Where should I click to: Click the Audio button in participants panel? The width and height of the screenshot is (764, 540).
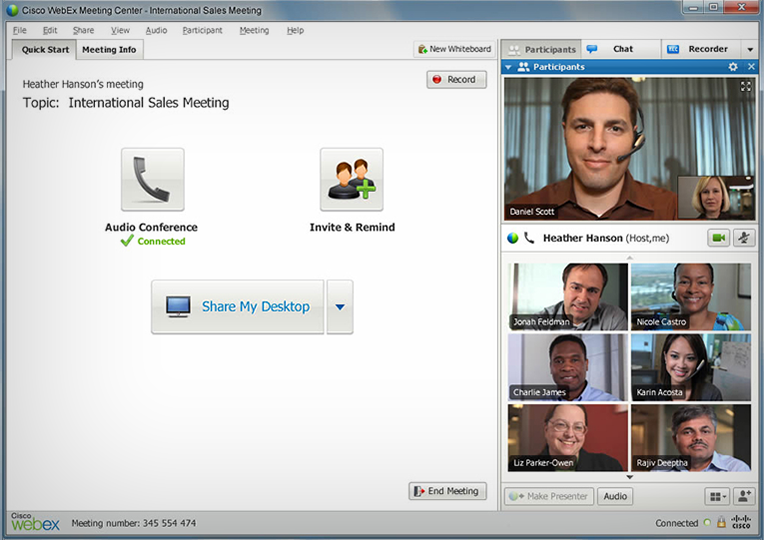click(x=615, y=497)
